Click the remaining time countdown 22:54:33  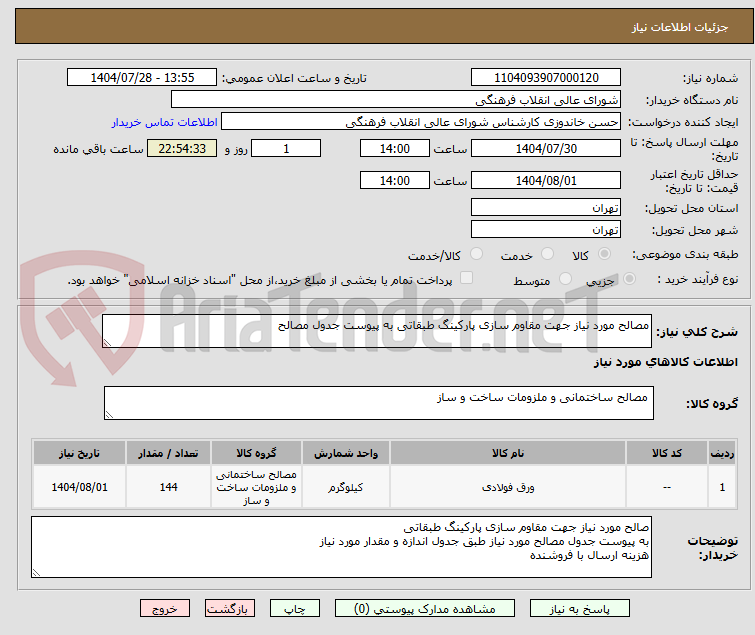point(182,148)
